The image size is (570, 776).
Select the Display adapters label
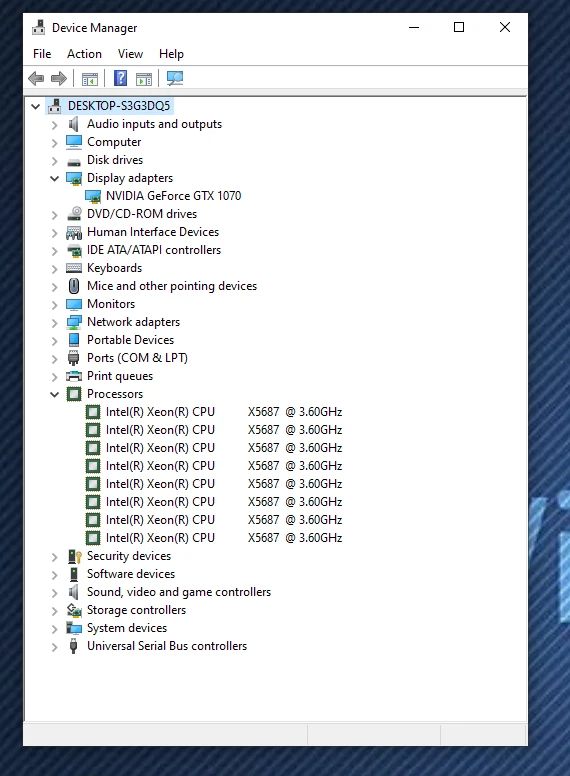[x=130, y=178]
